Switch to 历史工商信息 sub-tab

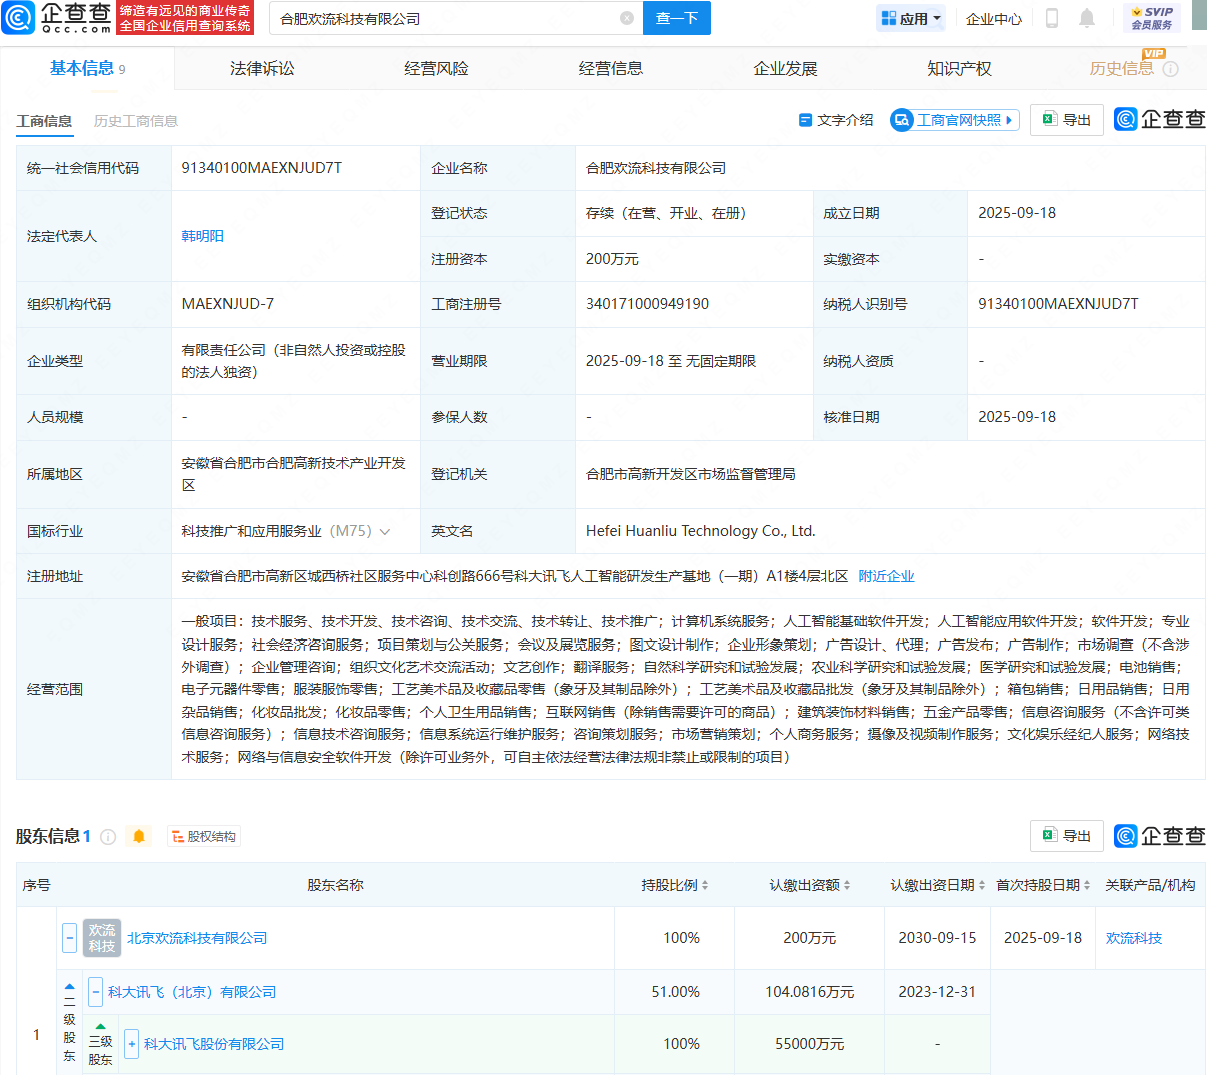tap(135, 121)
